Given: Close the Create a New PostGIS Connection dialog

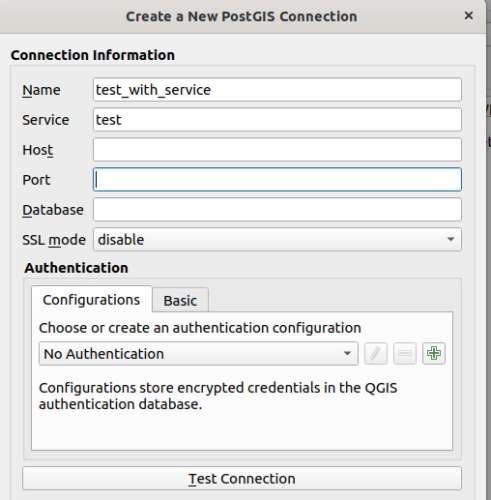Looking at the screenshot, I should (x=469, y=16).
